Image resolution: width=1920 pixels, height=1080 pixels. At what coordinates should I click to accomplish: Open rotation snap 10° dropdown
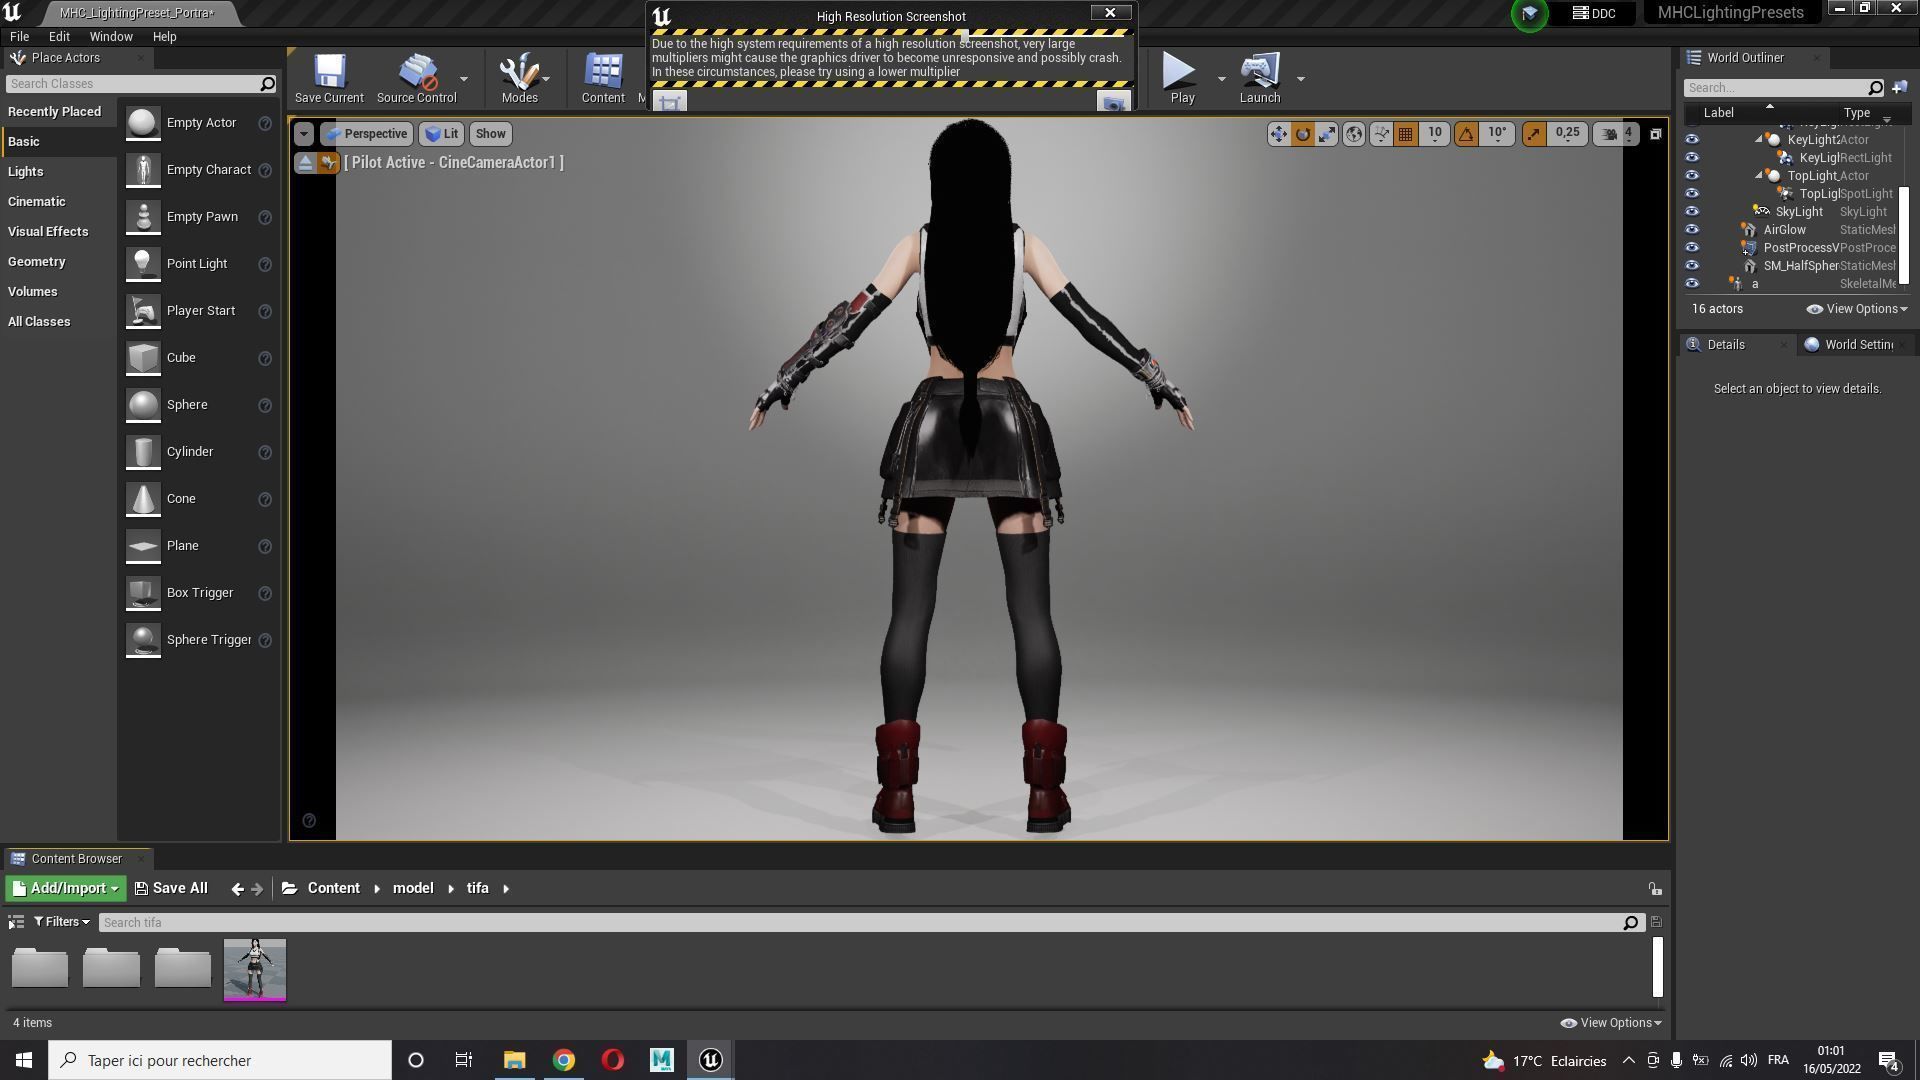[1497, 133]
